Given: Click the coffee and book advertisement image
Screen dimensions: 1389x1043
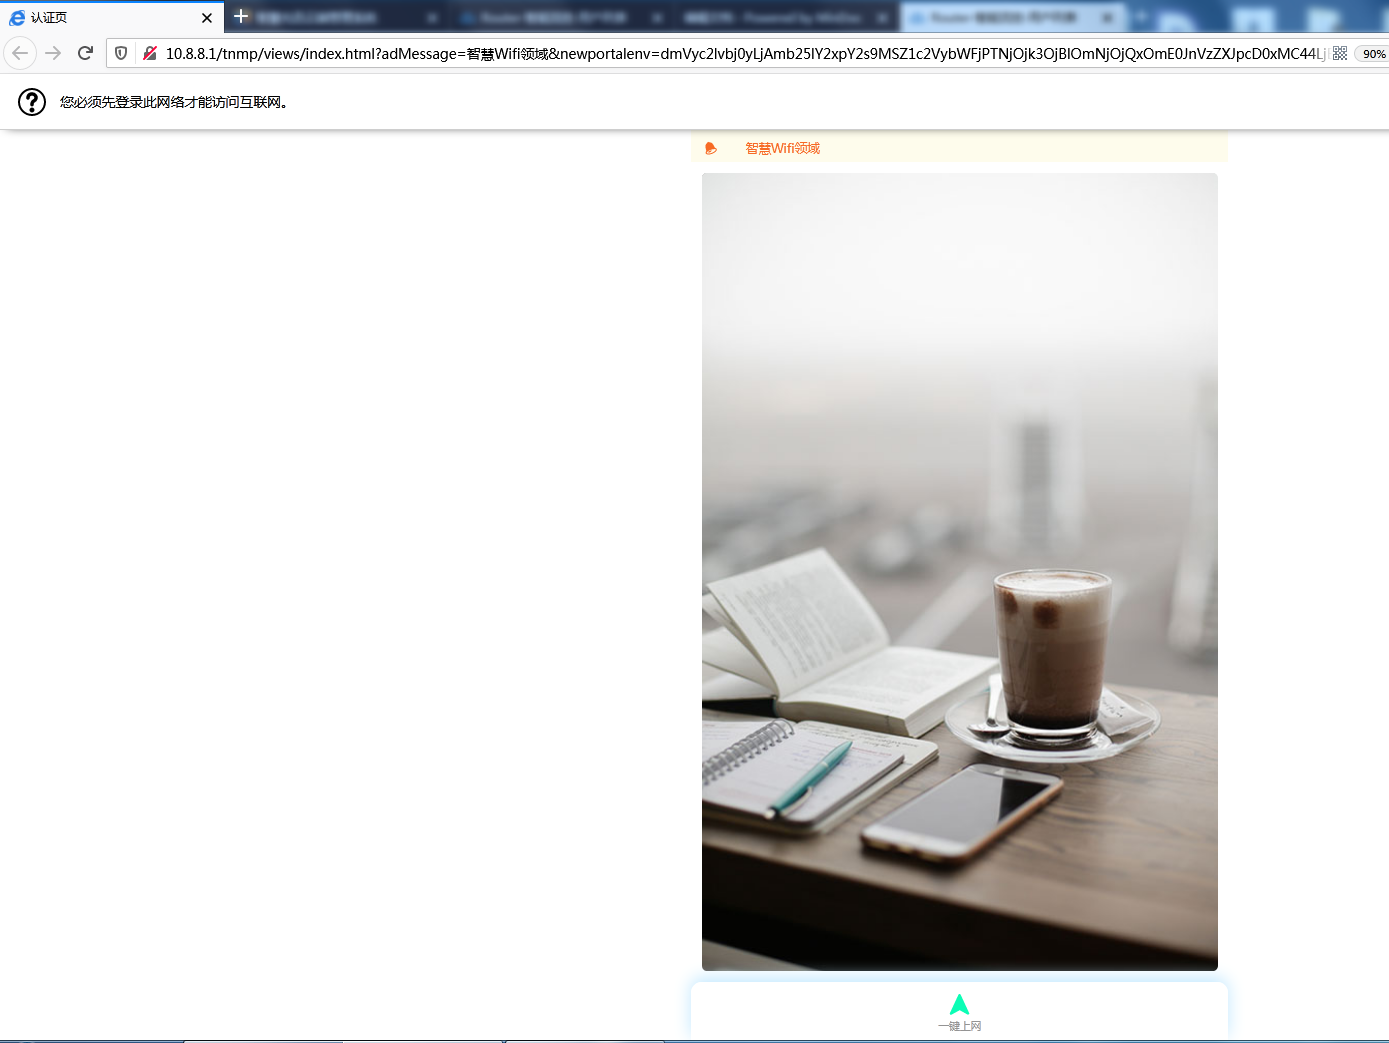Looking at the screenshot, I should (959, 571).
